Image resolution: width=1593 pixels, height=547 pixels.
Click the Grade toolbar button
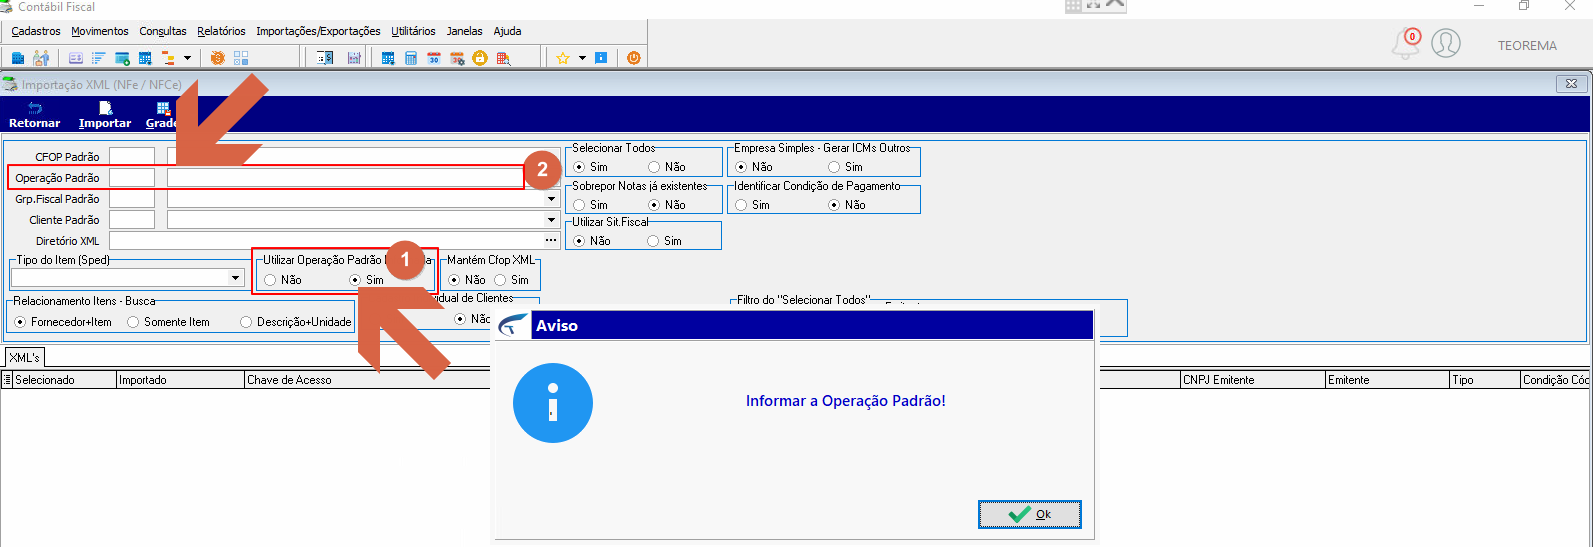161,115
